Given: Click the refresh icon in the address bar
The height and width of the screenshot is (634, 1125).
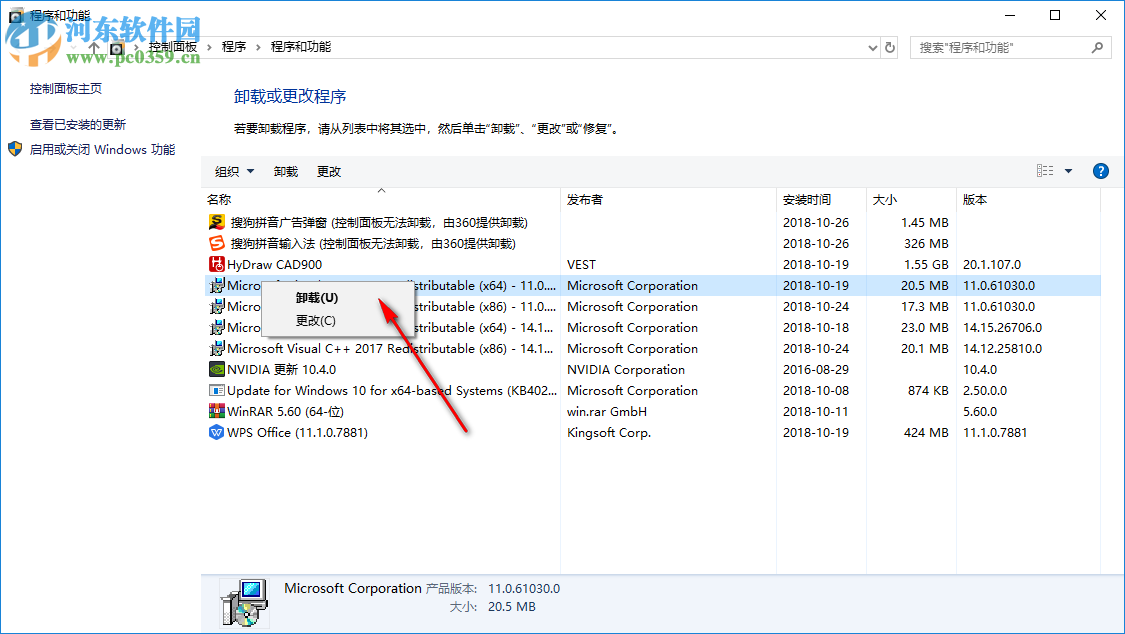Looking at the screenshot, I should (x=889, y=47).
